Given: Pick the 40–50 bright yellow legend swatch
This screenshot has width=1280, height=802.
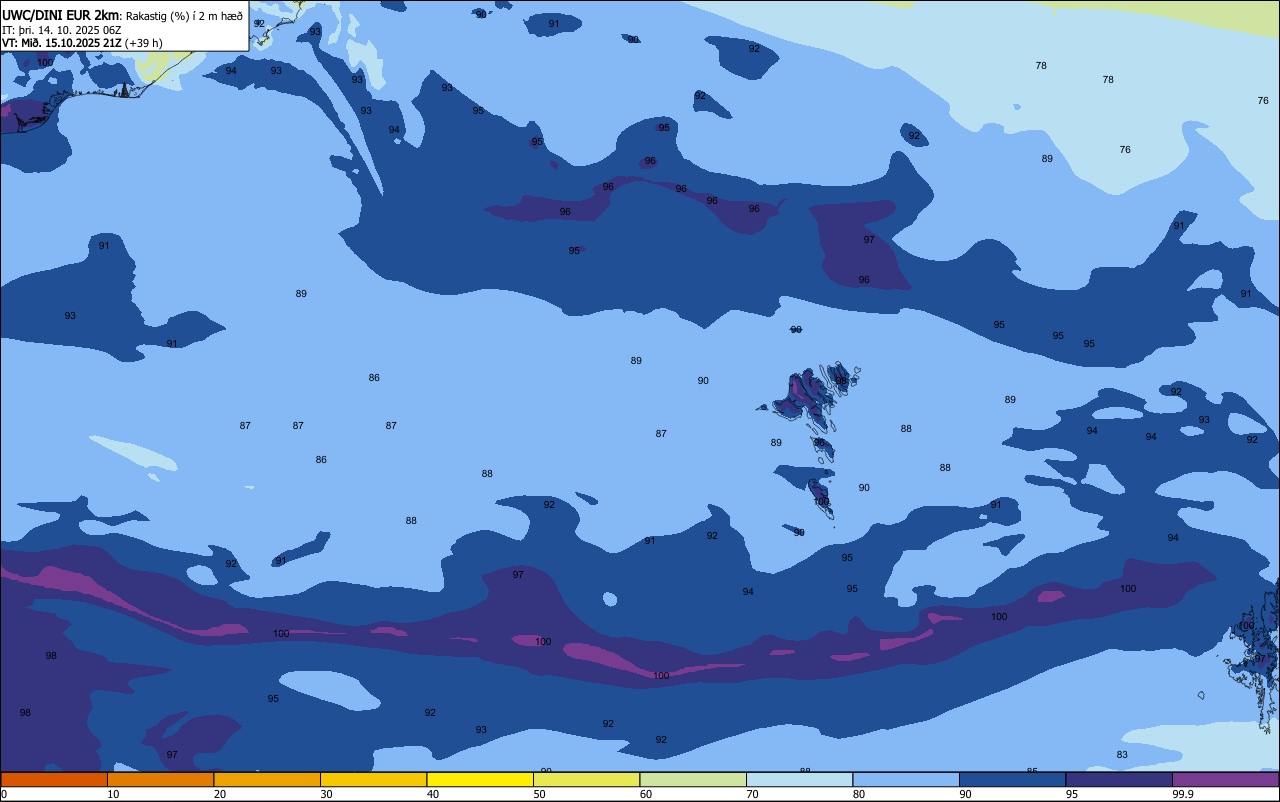Looking at the screenshot, I should 480,780.
